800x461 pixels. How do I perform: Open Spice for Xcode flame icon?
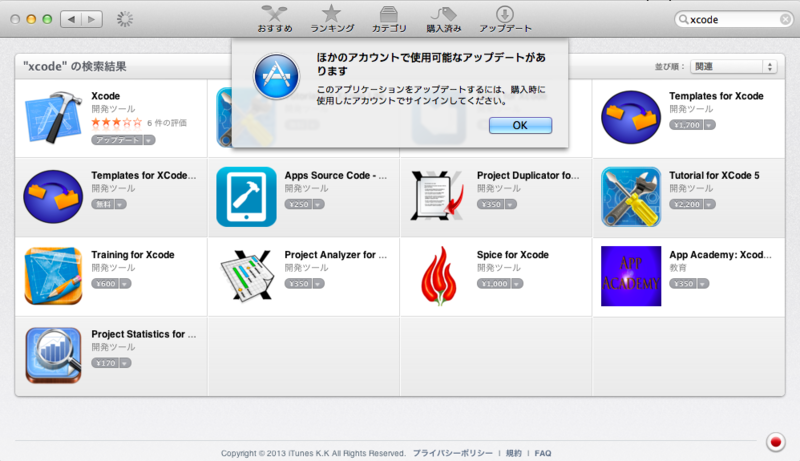[x=438, y=276]
